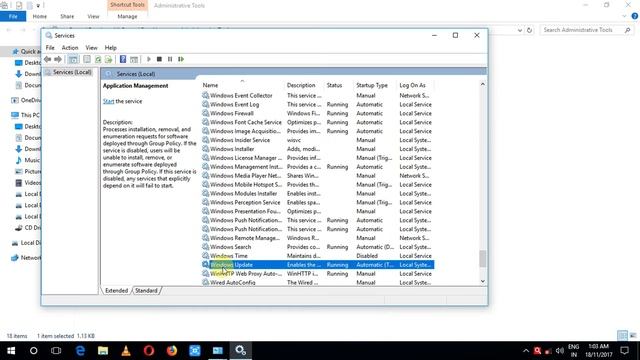Select Windows Time service row
The width and height of the screenshot is (640, 360).
pyautogui.click(x=318, y=256)
